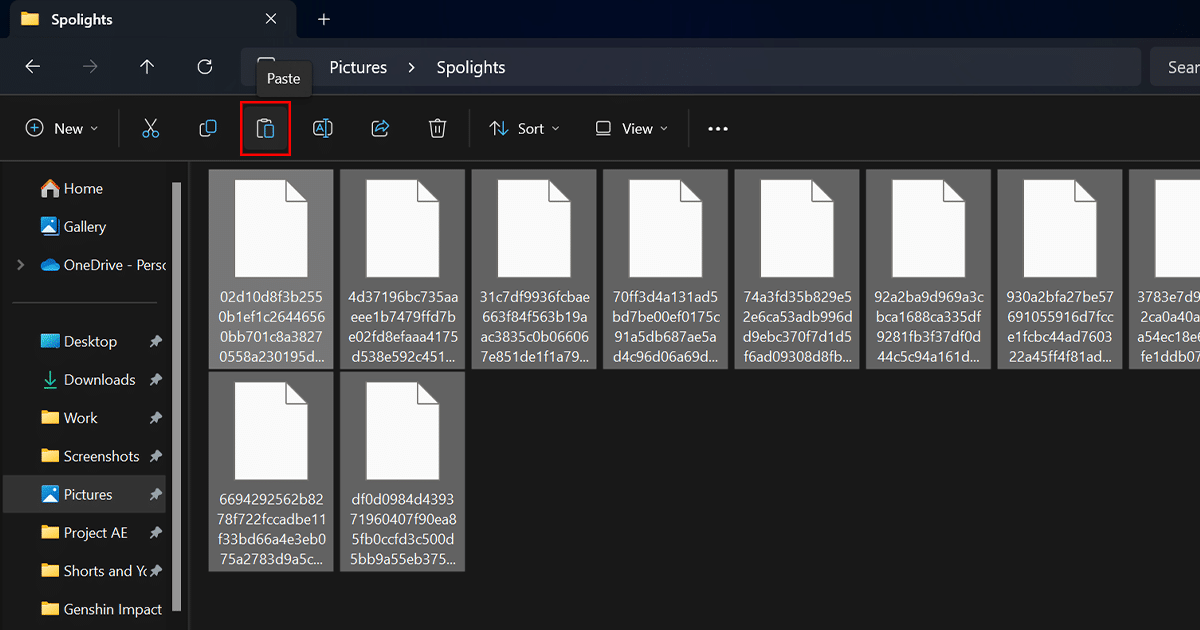Screen dimensions: 1200x630
Task: Share the selected items
Action: click(x=379, y=128)
